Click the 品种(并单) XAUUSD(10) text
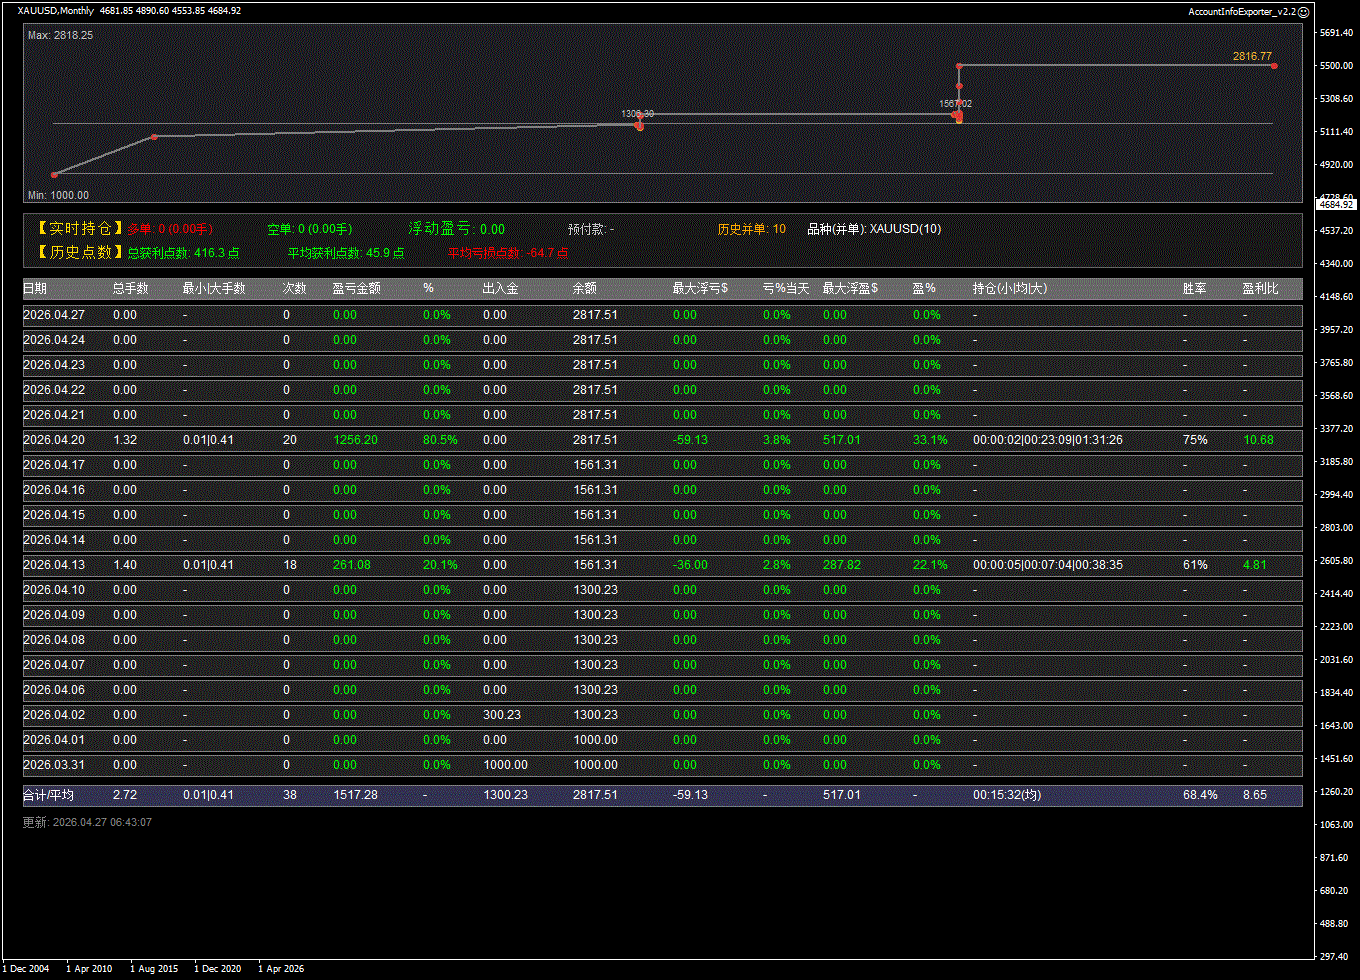The width and height of the screenshot is (1360, 980). pyautogui.click(x=873, y=229)
